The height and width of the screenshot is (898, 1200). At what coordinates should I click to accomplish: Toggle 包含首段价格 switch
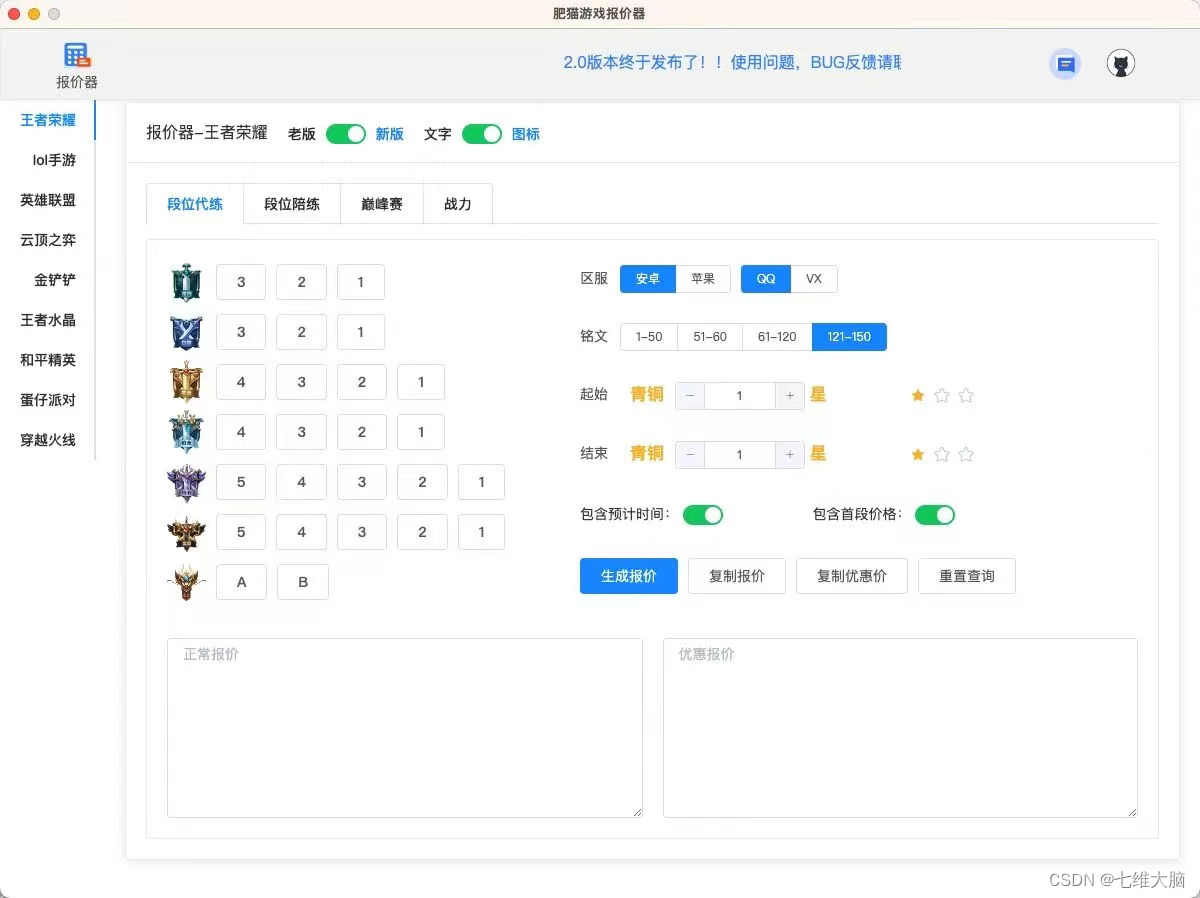click(935, 515)
